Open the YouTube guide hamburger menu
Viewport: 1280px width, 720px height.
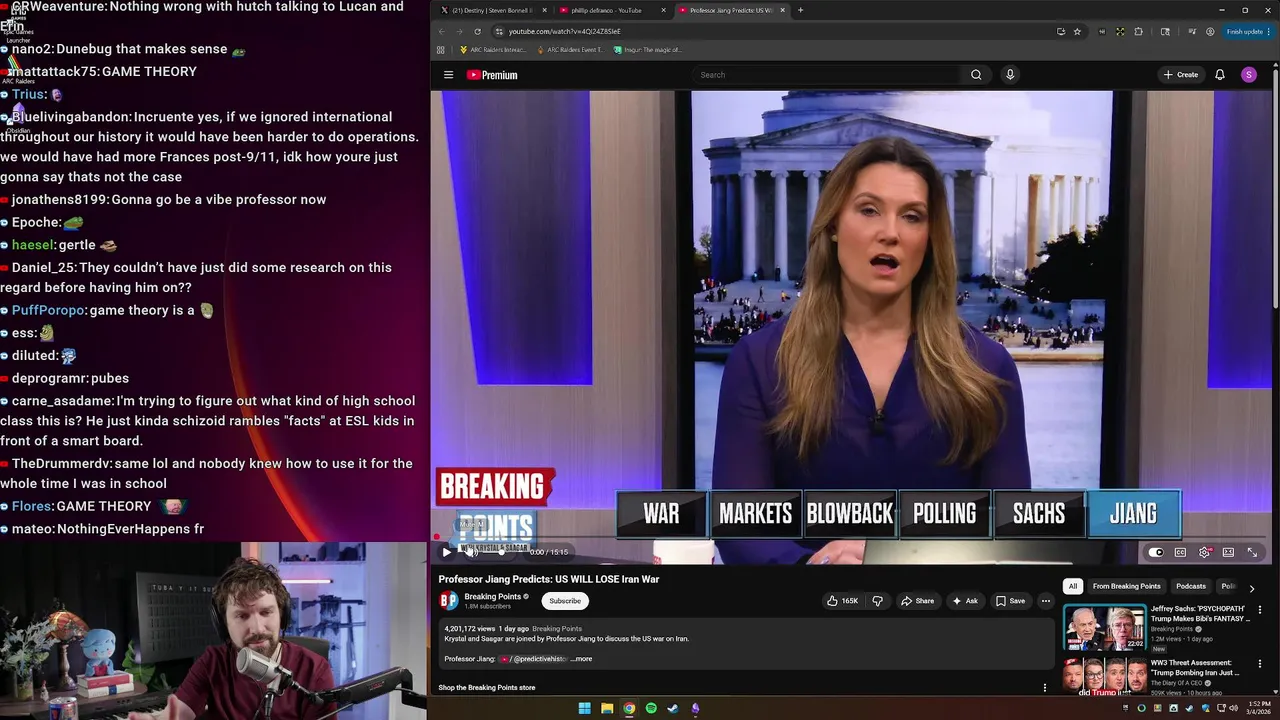[448, 75]
